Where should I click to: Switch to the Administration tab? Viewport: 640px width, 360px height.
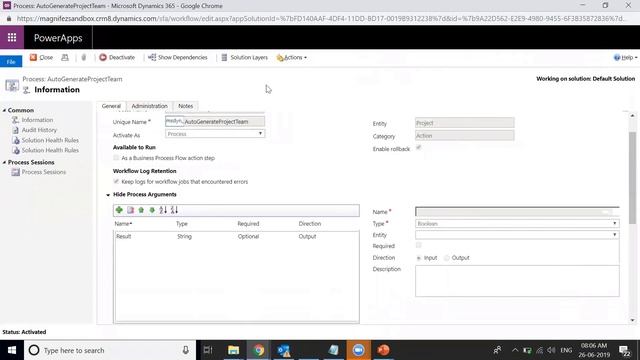tap(149, 106)
